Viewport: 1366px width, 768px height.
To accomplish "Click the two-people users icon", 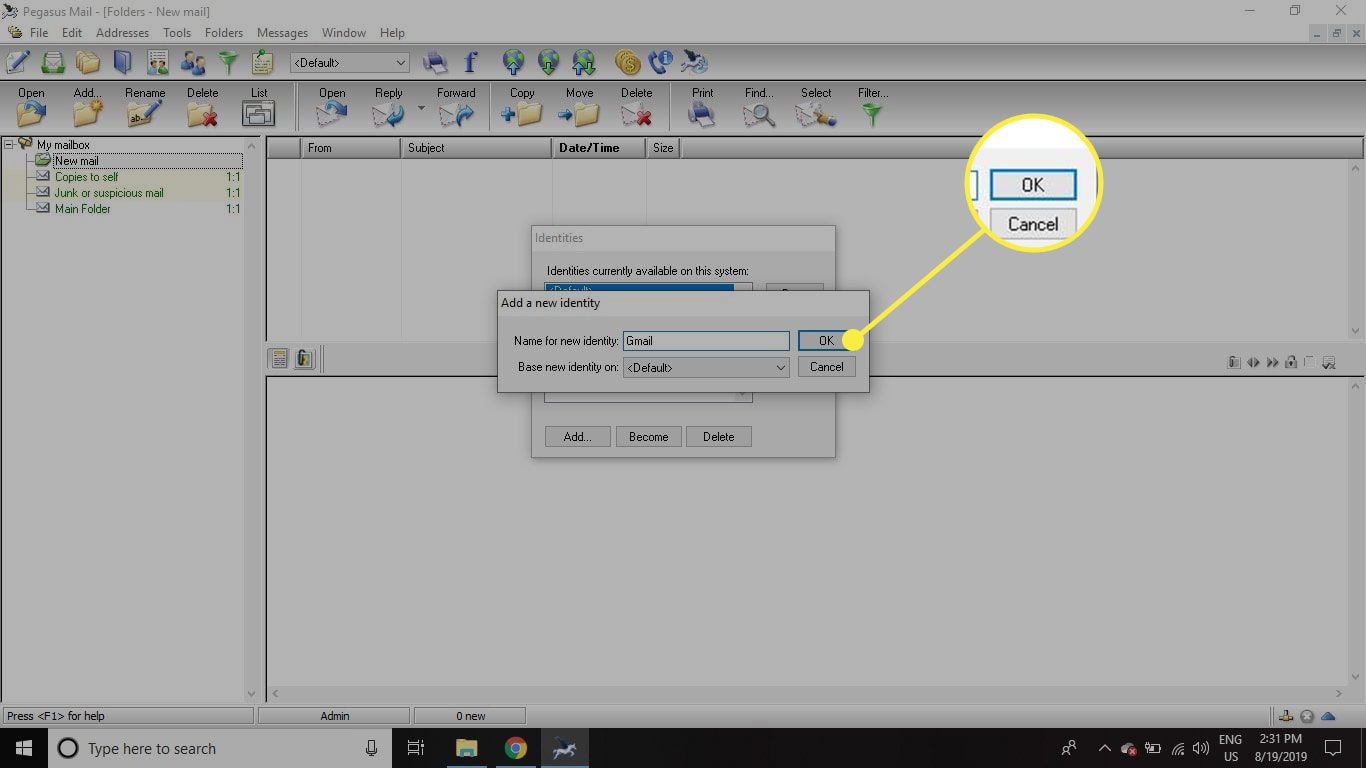I will [x=193, y=63].
